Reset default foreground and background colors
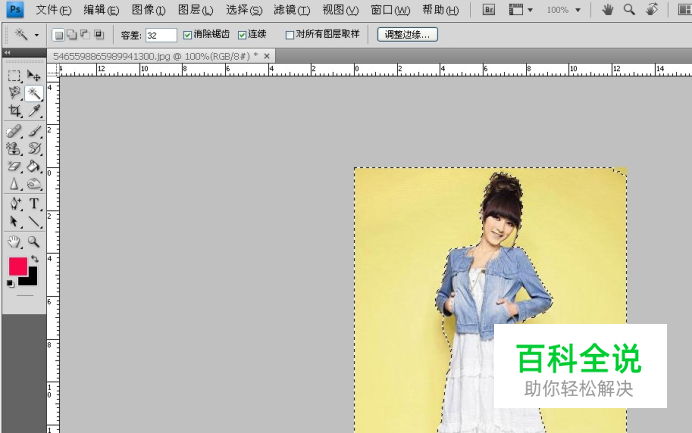 click(11, 284)
